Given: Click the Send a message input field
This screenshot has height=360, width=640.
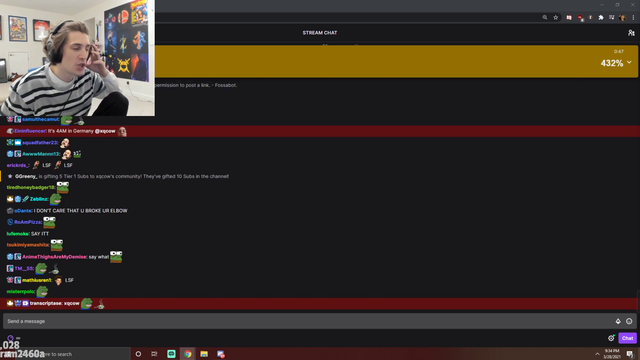Looking at the screenshot, I should tap(320, 321).
